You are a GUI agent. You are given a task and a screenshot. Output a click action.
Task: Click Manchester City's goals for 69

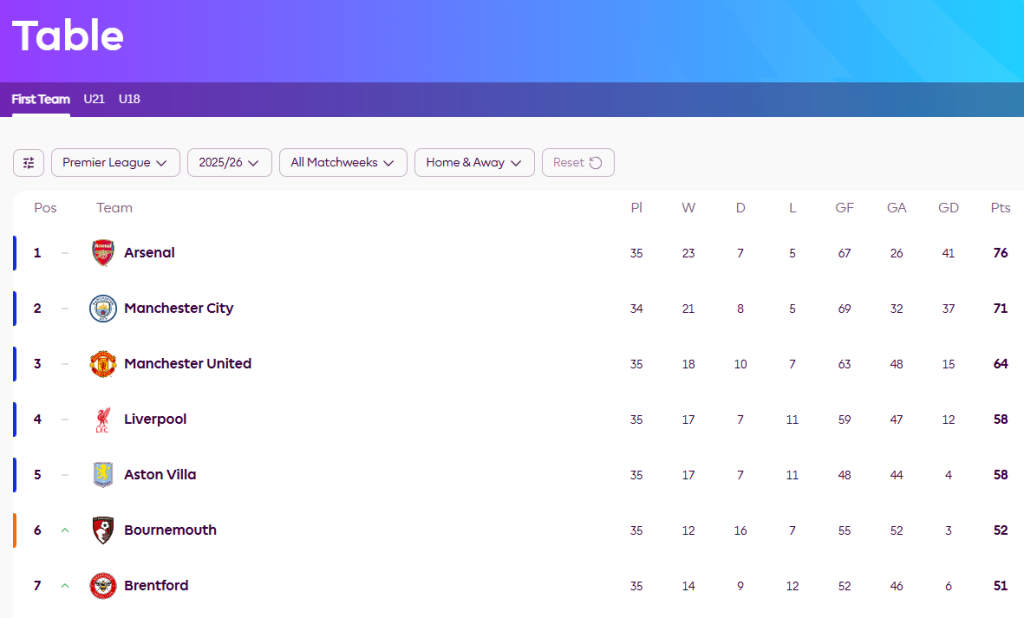pos(844,309)
